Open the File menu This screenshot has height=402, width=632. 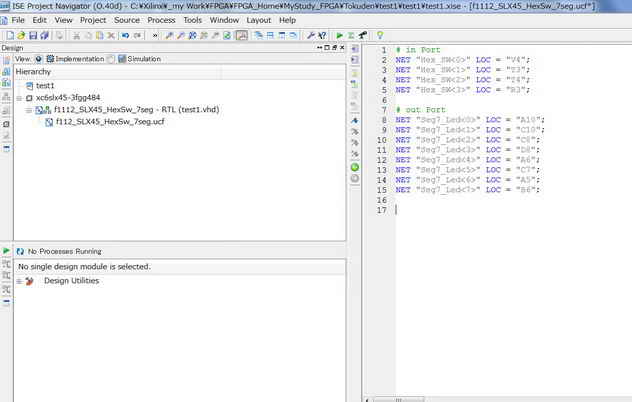18,20
